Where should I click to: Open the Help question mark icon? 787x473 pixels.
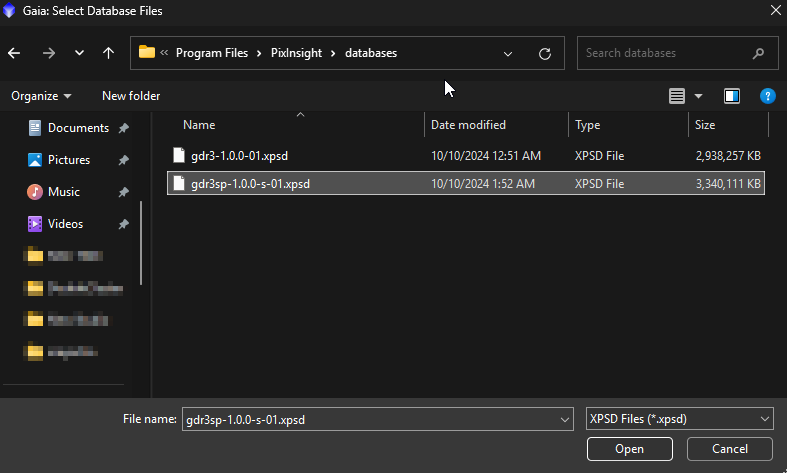click(x=767, y=96)
